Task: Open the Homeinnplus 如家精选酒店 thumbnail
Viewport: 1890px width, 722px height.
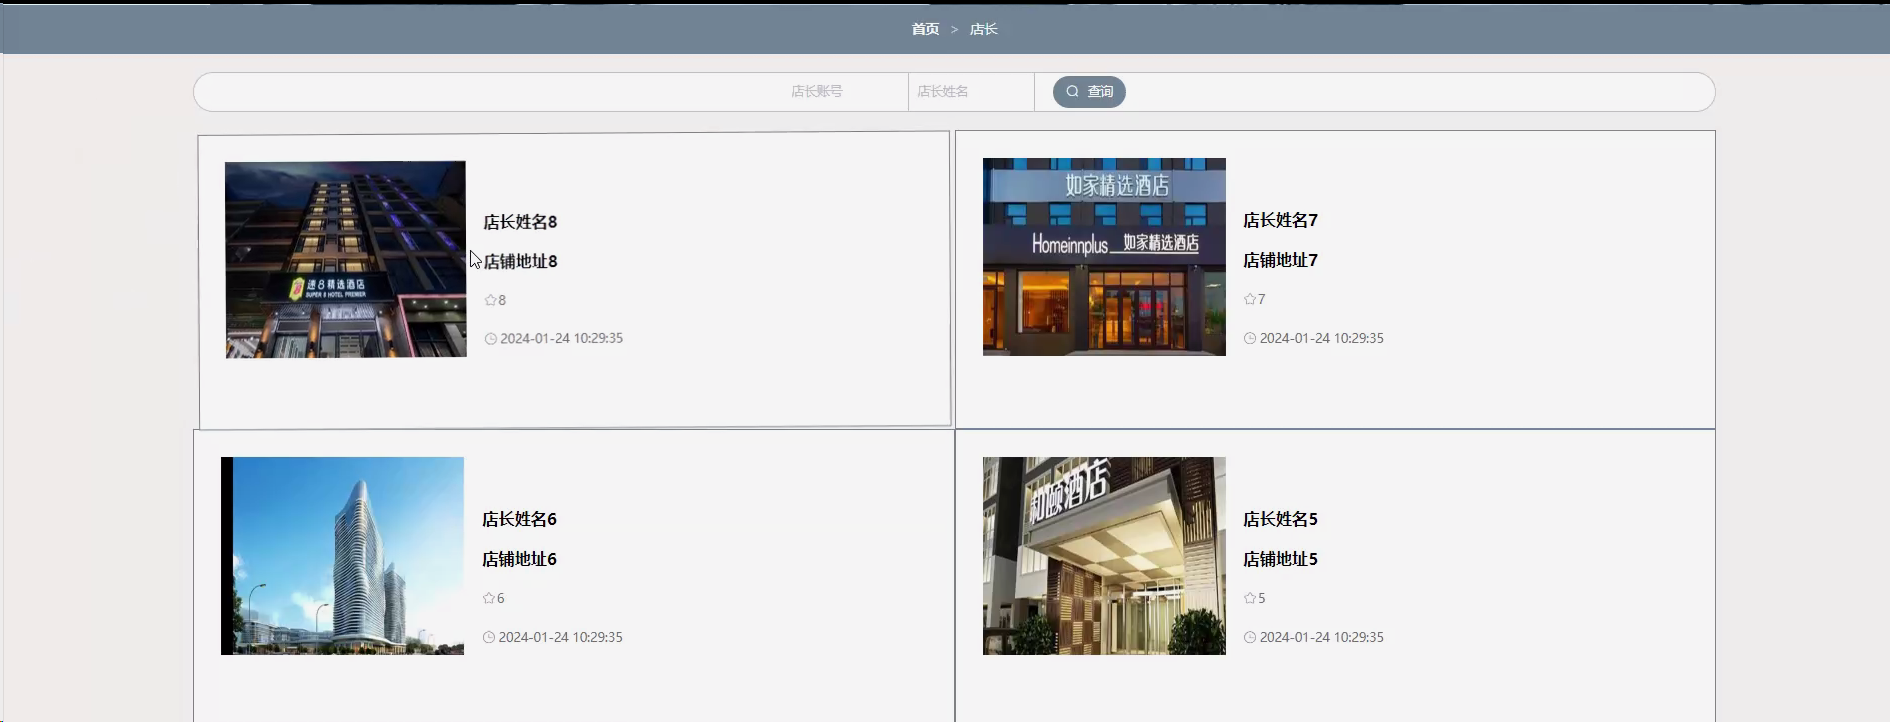Action: [x=1104, y=257]
